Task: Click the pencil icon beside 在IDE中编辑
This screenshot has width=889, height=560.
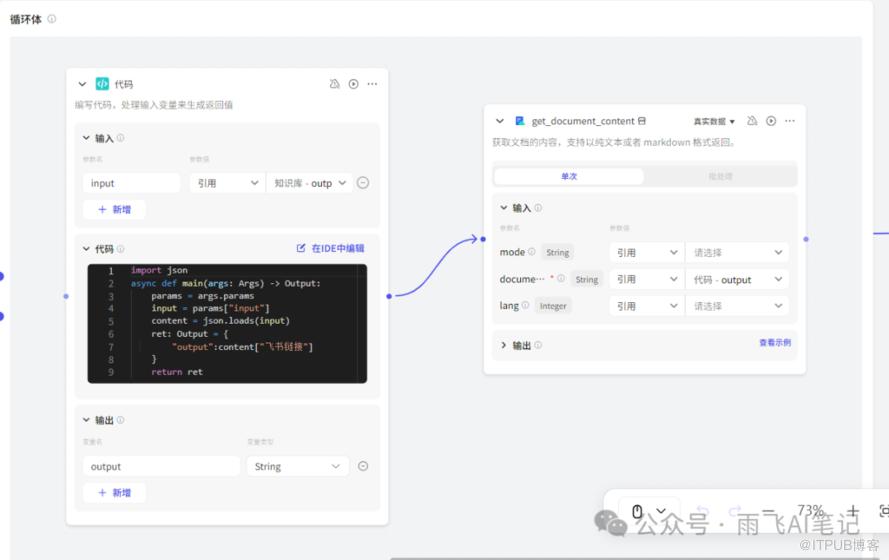Action: coord(301,248)
